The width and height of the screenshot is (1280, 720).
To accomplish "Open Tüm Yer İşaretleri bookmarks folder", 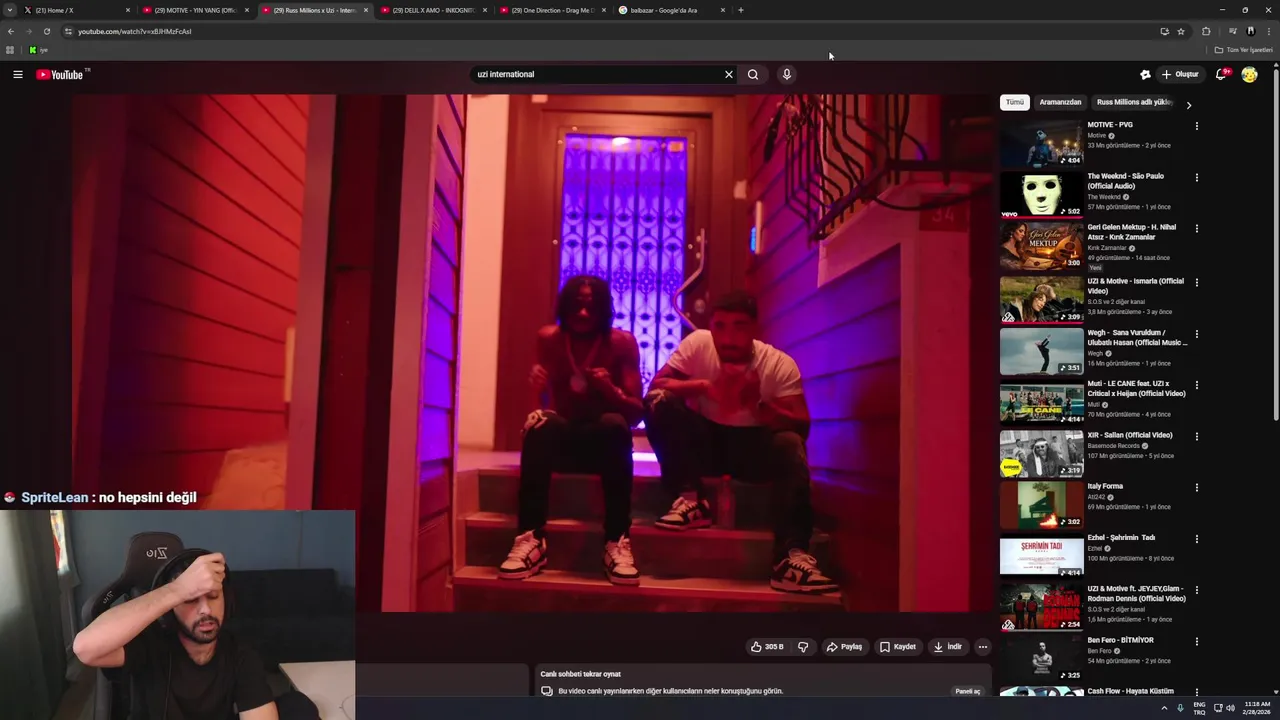I will (1244, 50).
